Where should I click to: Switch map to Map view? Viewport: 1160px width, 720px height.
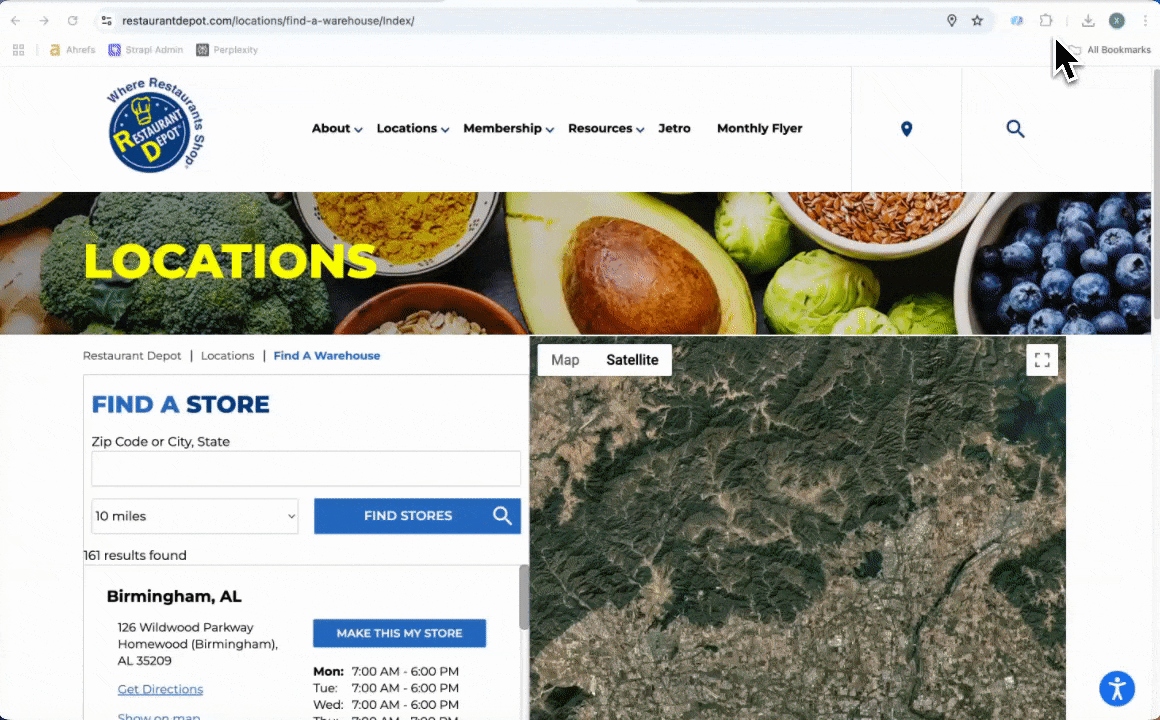565,360
